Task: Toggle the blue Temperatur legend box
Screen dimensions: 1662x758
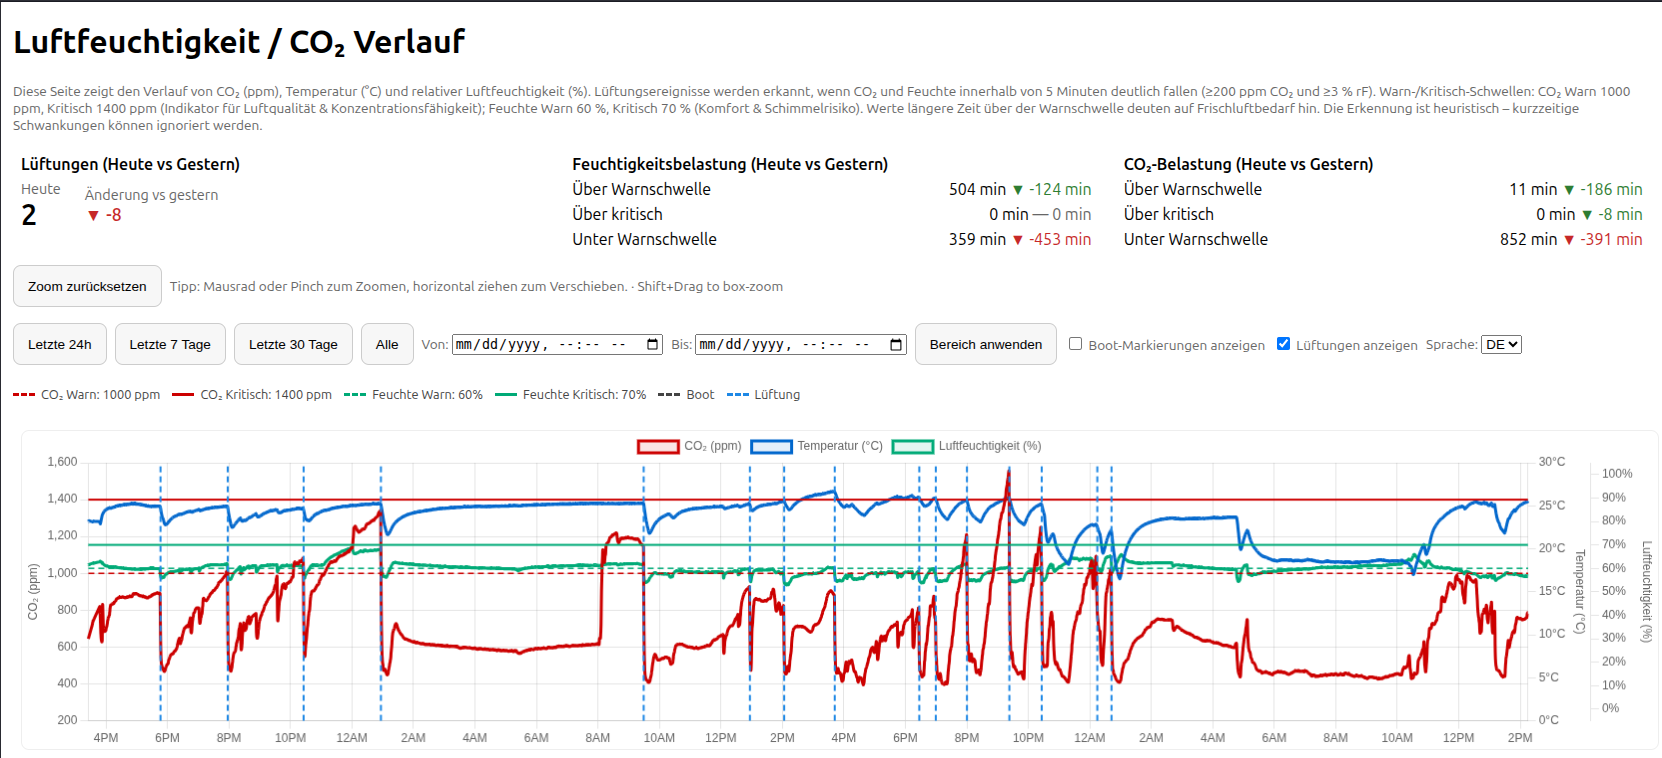Action: coord(771,446)
